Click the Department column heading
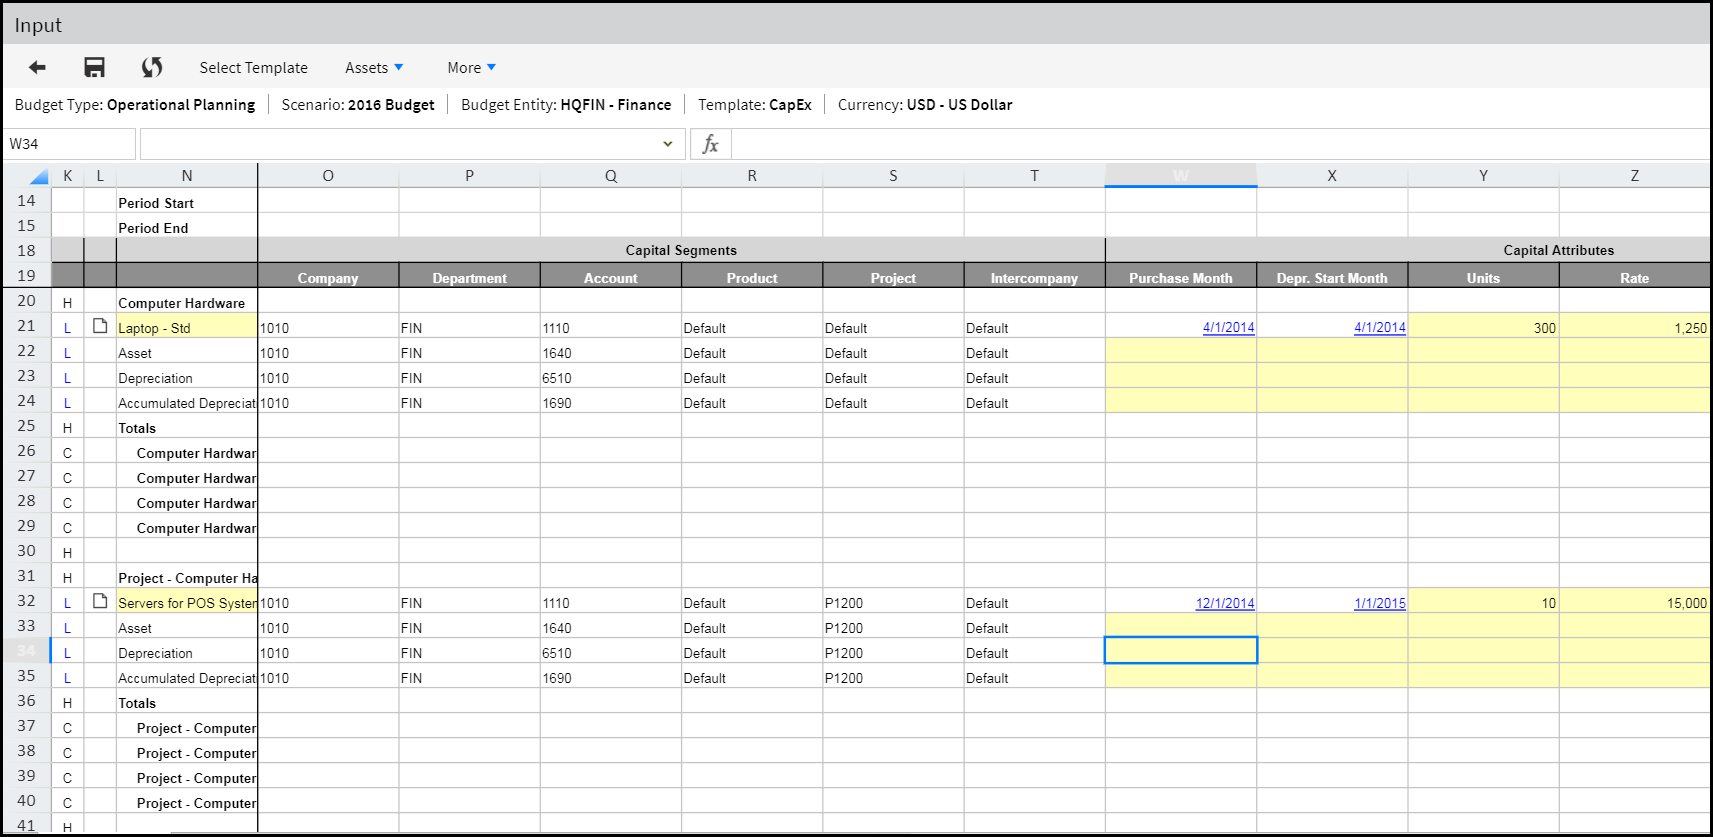Image resolution: width=1713 pixels, height=837 pixels. [x=469, y=278]
